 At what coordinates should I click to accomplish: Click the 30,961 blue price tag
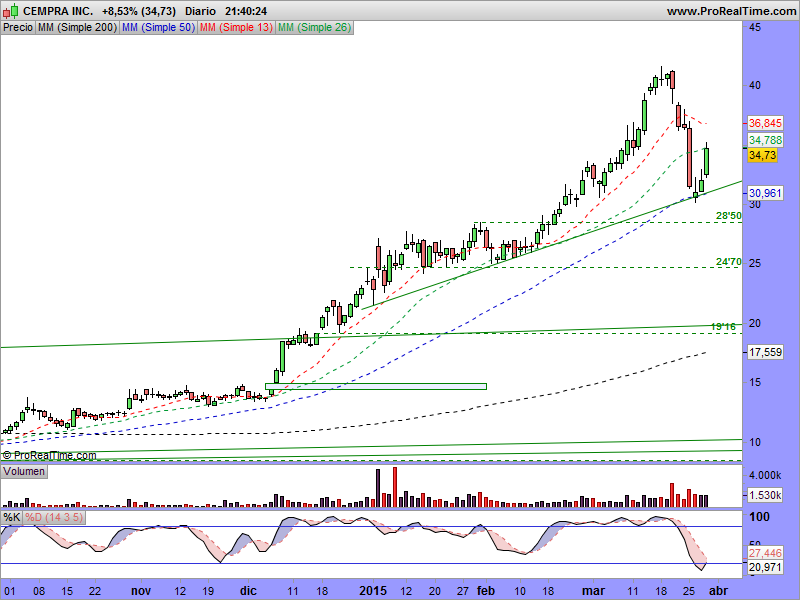click(765, 193)
